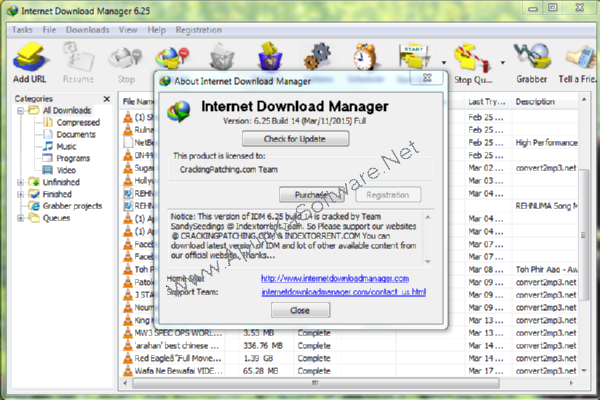Click the Add URL toolbar icon
This screenshot has width=600, height=400.
(30, 57)
